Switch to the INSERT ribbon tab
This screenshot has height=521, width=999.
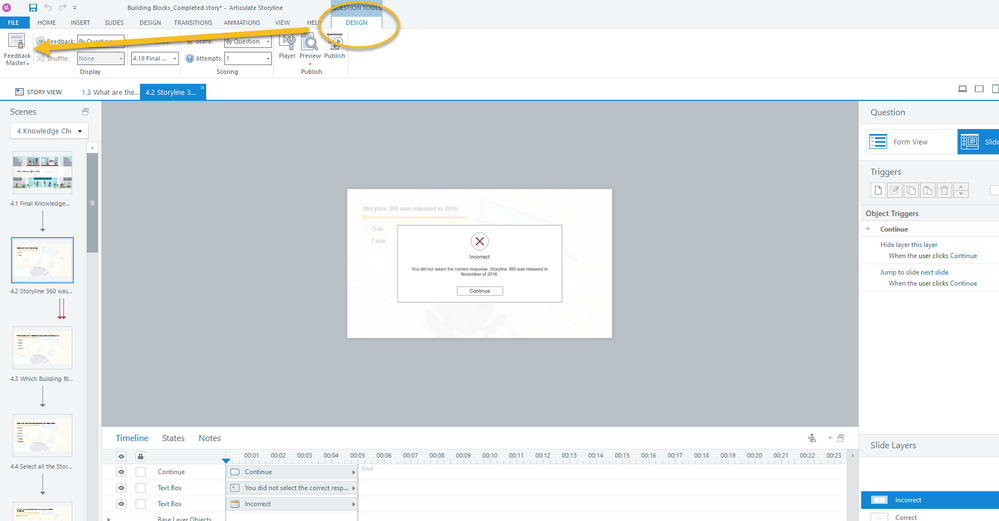coord(80,22)
